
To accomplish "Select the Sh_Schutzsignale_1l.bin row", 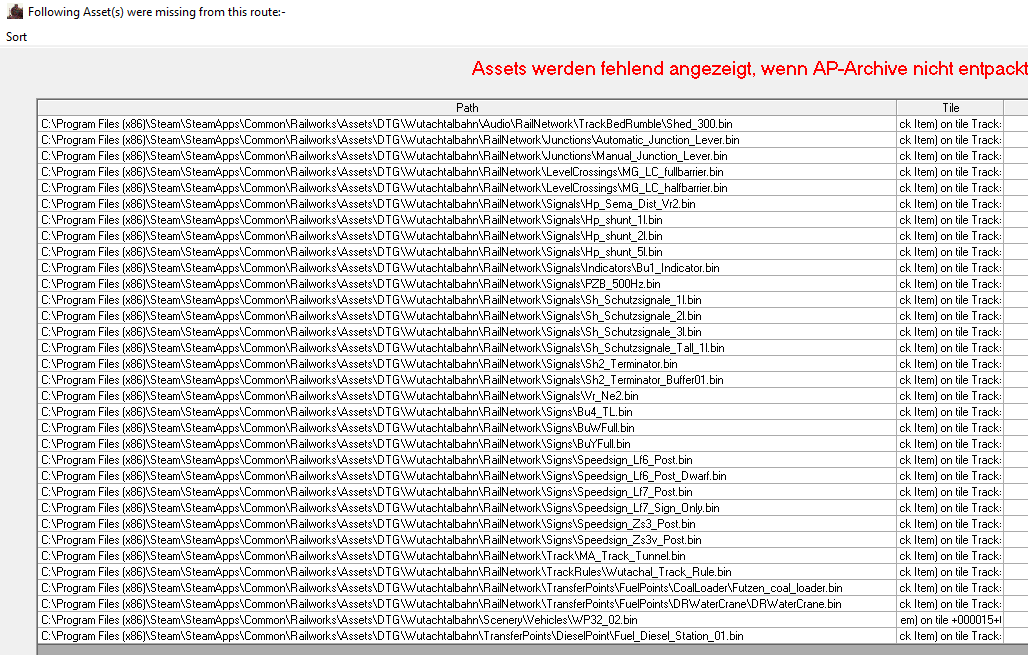I will tap(467, 300).
